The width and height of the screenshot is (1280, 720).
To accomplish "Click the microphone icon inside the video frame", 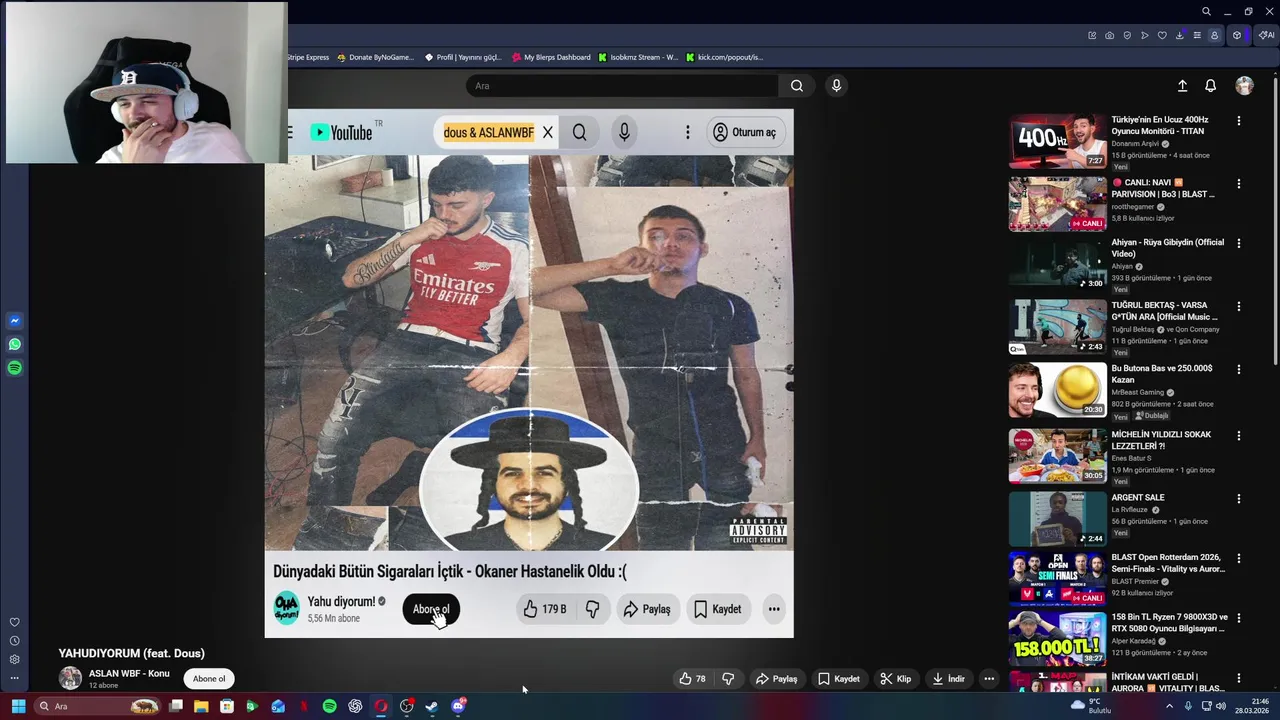I will 624,132.
